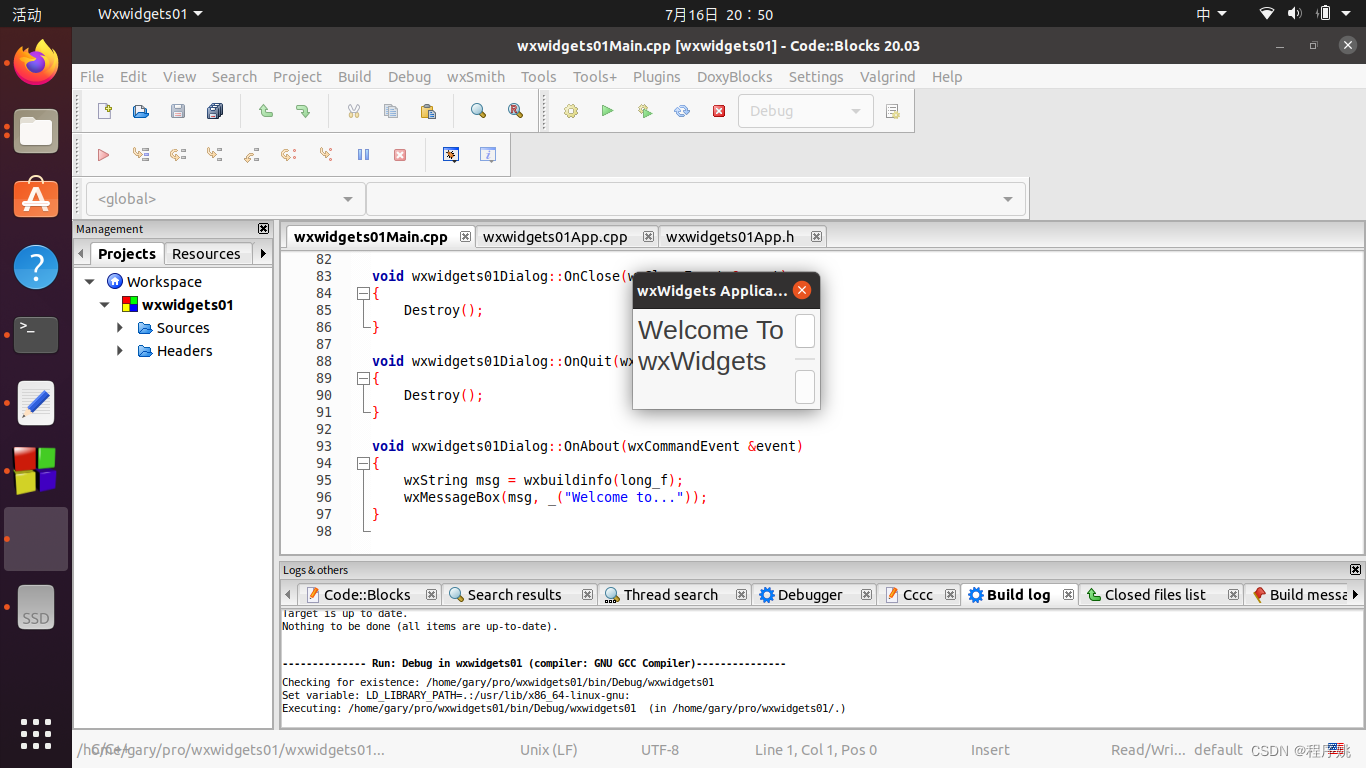Start the build with the Build gear icon
This screenshot has height=768, width=1366.
click(570, 110)
